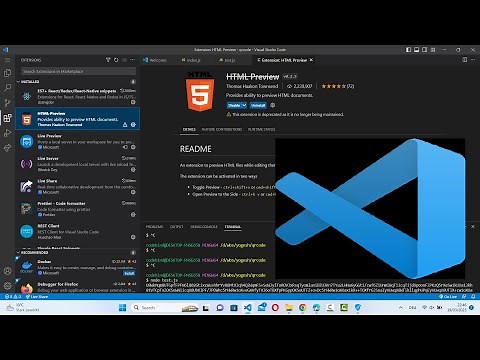Click Go Live in the status bar
Image resolution: width=480 pixels, height=360 pixels.
point(448,296)
